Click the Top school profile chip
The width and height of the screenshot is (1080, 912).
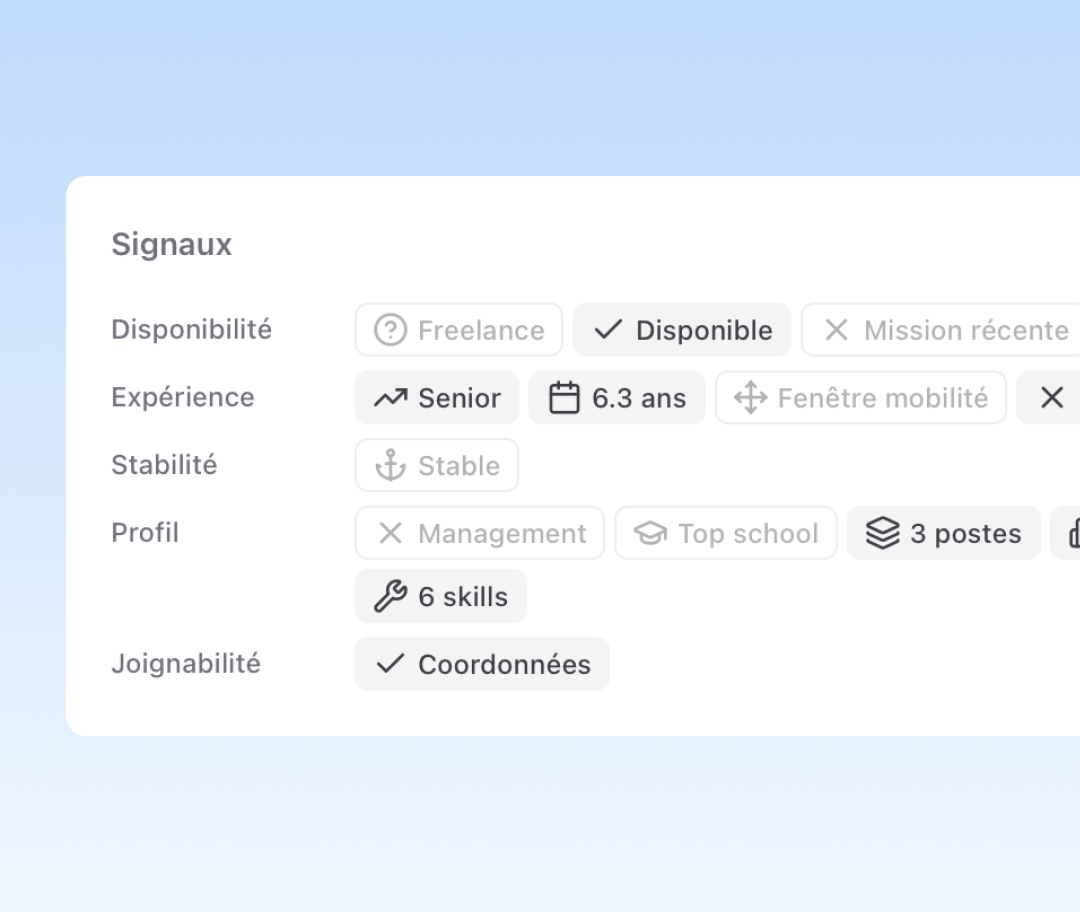click(x=726, y=533)
